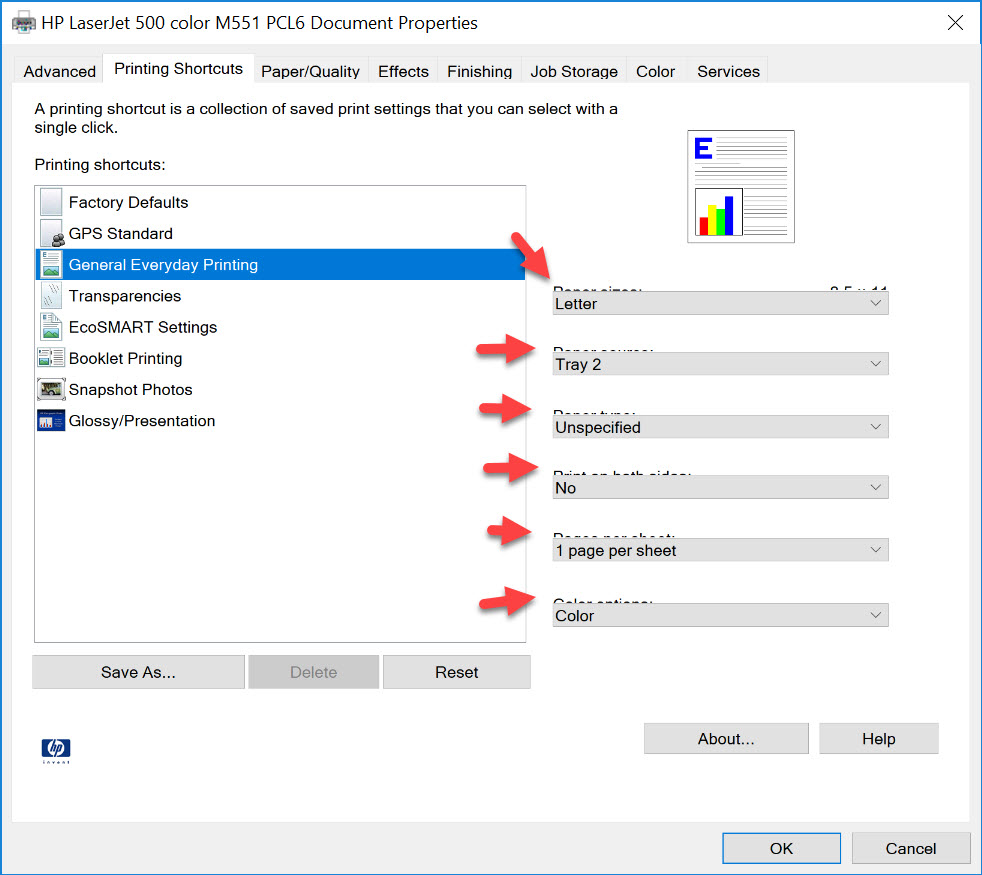Select the EcoSMART Settings shortcut
This screenshot has width=982, height=875.
tap(280, 327)
